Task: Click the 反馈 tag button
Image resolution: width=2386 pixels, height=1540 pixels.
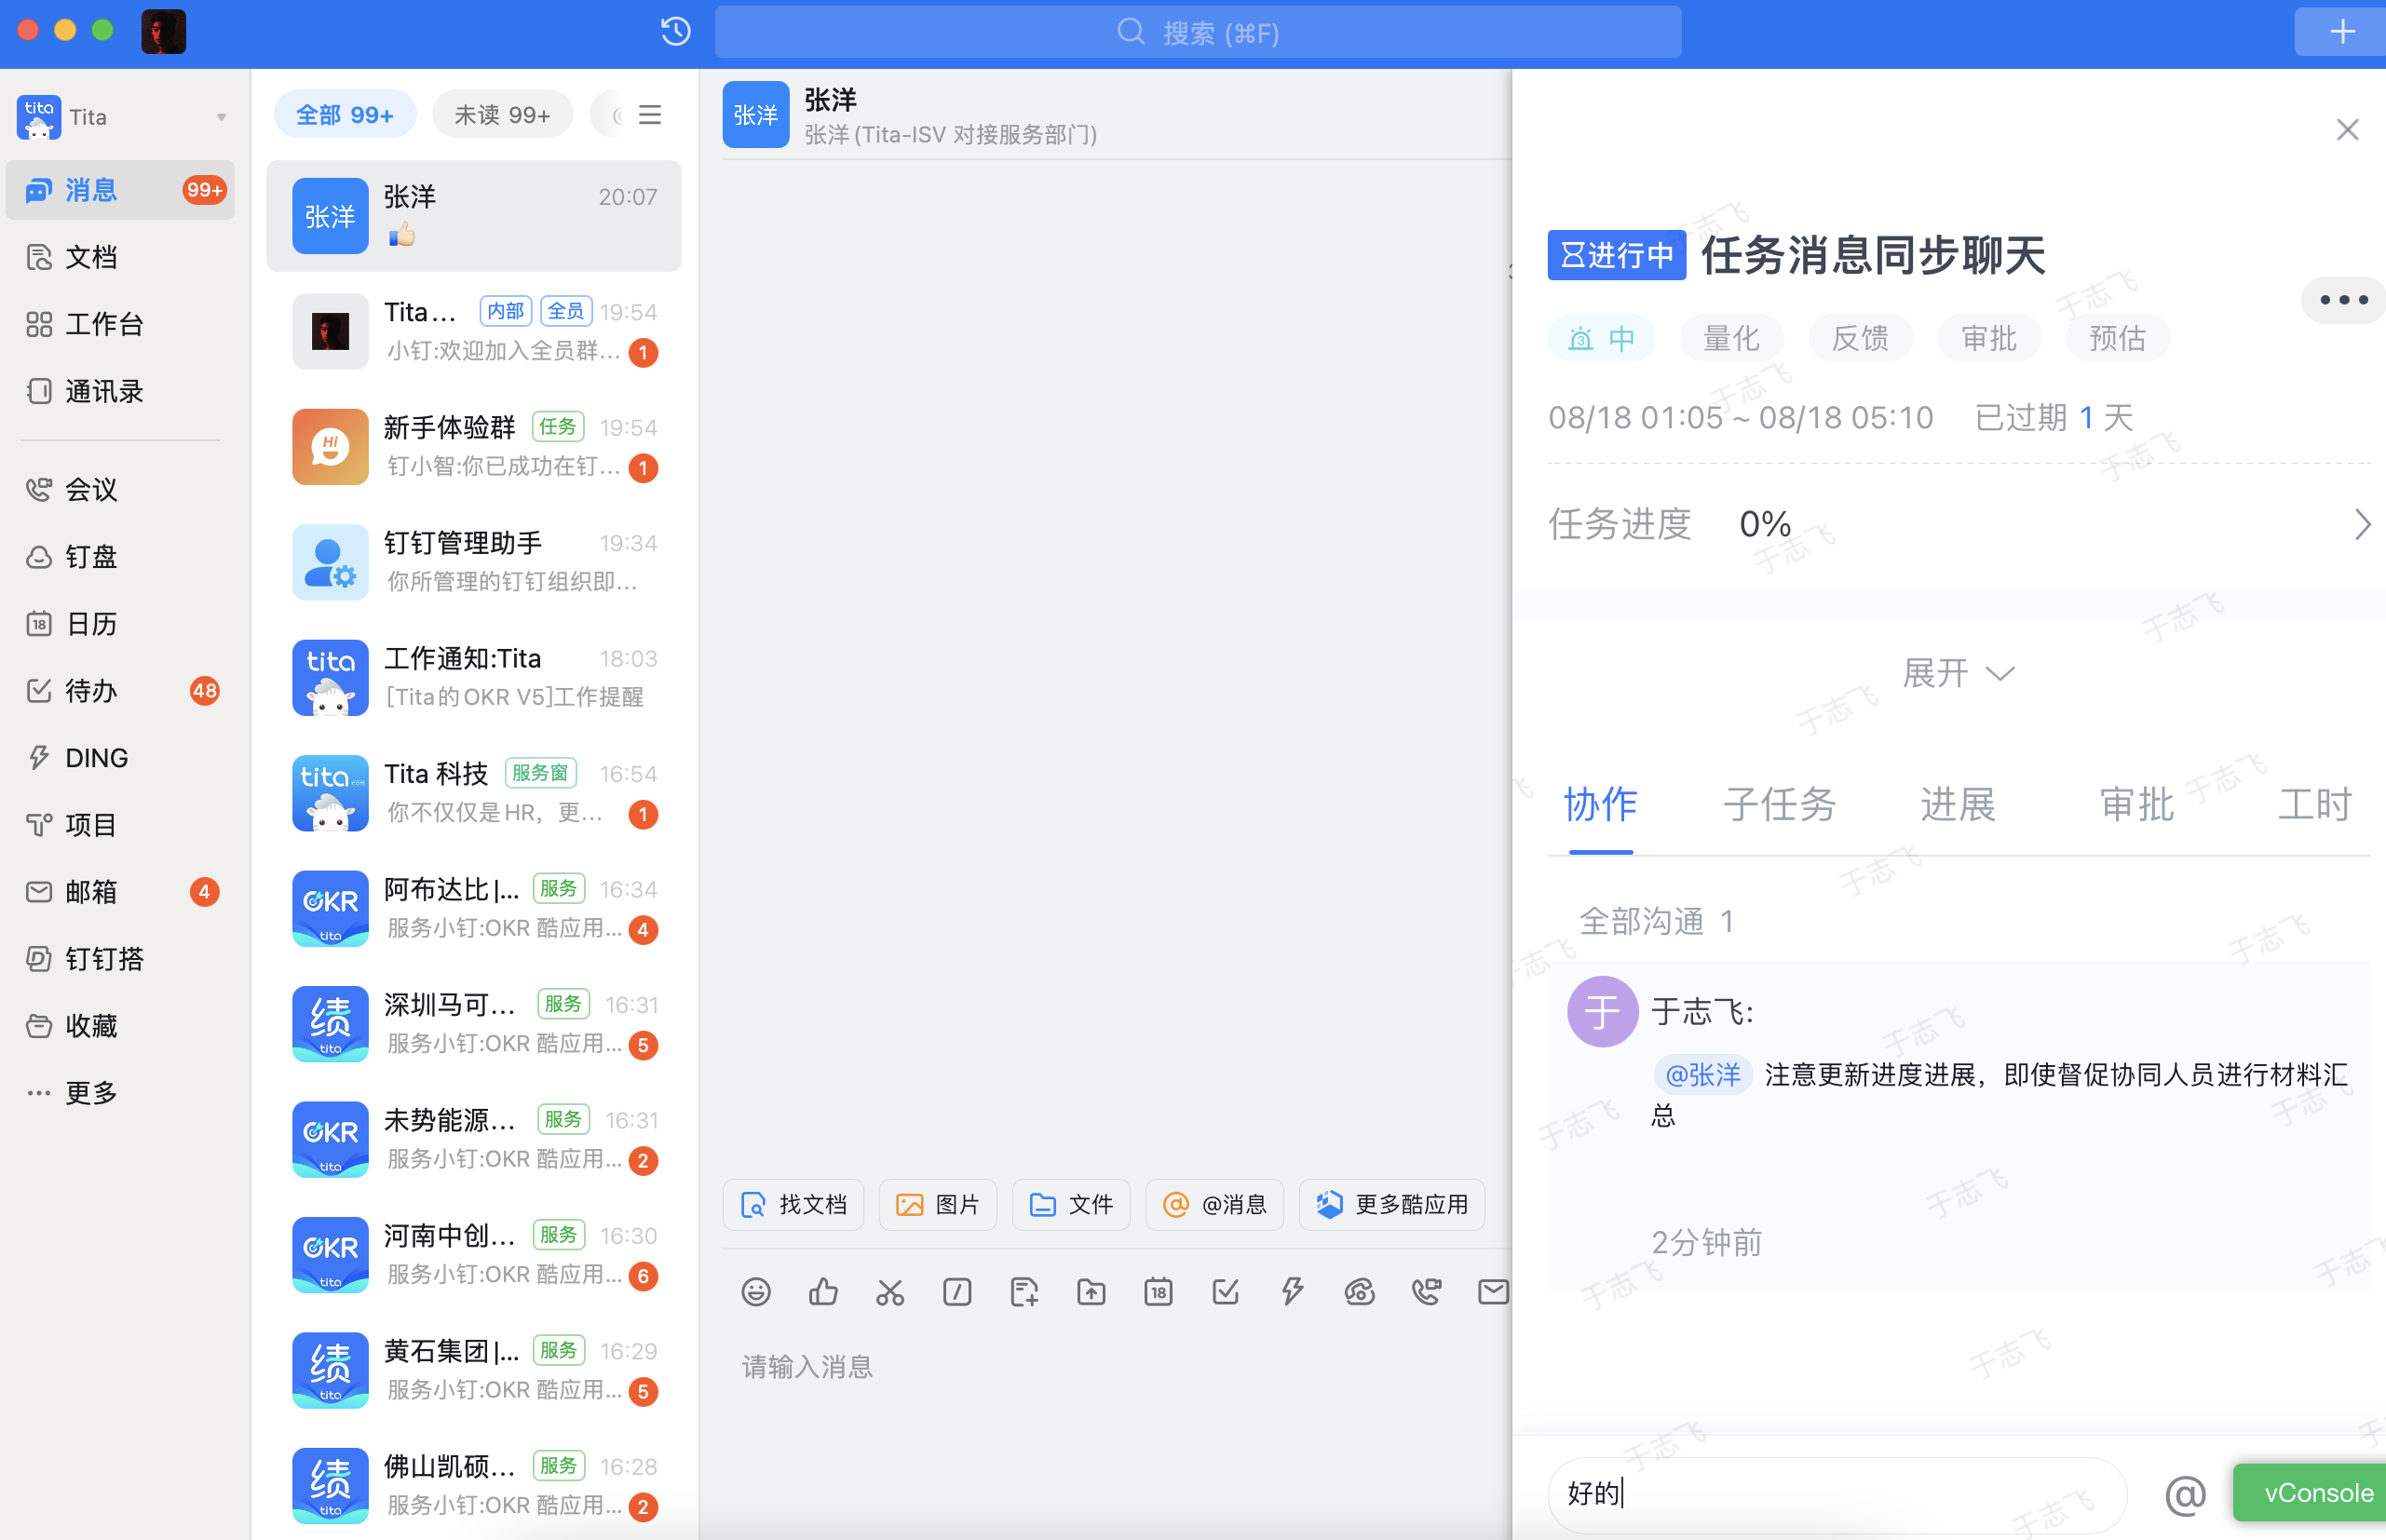Action: (x=1860, y=338)
